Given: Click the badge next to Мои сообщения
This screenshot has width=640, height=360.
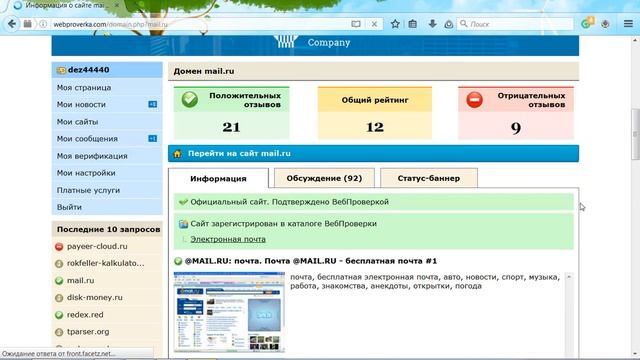Looking at the screenshot, I should [x=152, y=139].
